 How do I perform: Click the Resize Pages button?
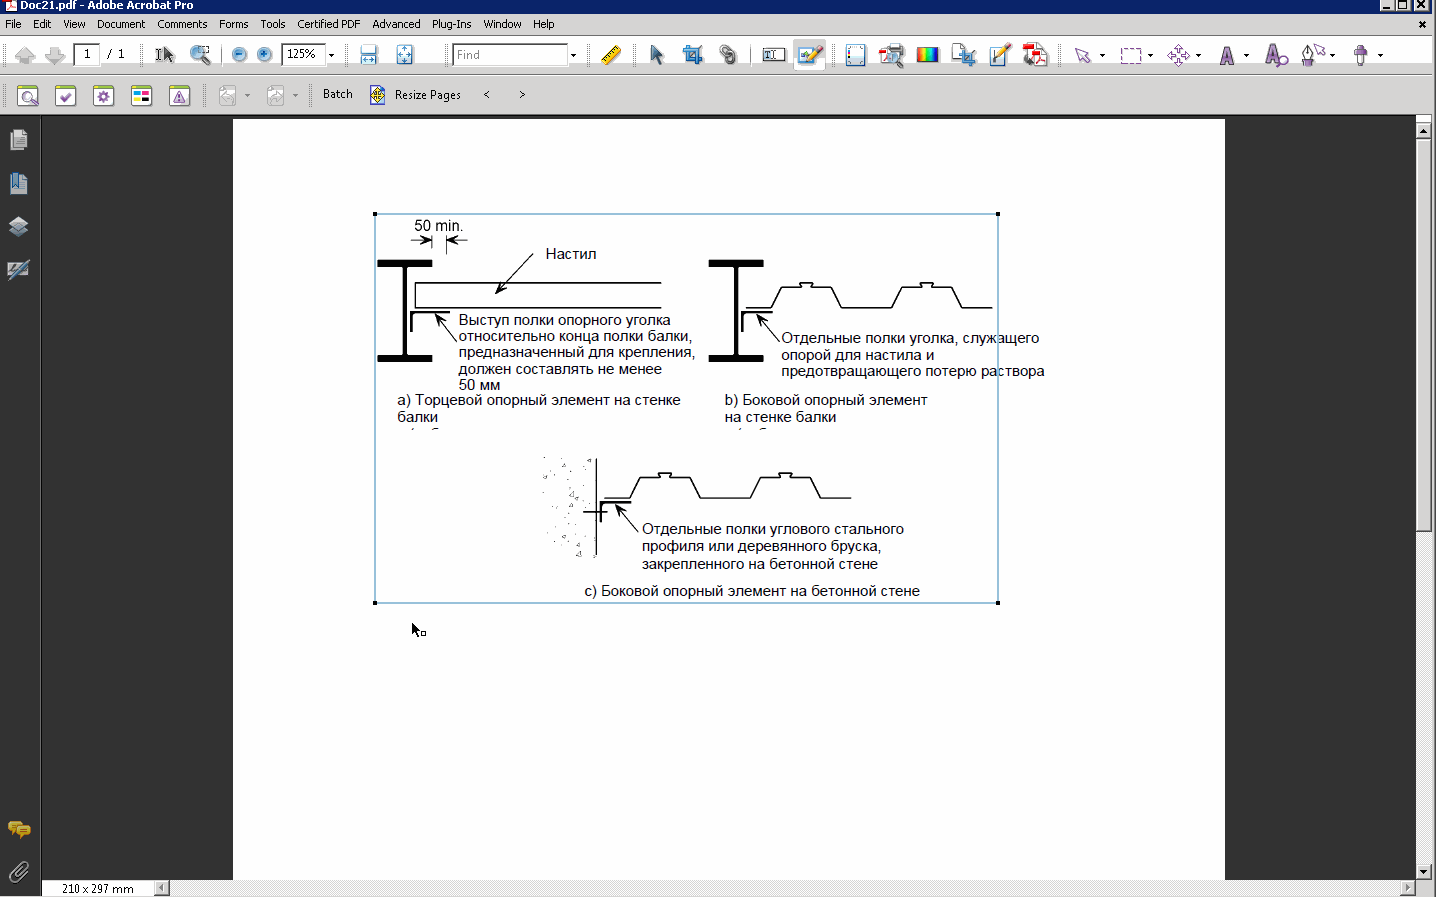416,95
